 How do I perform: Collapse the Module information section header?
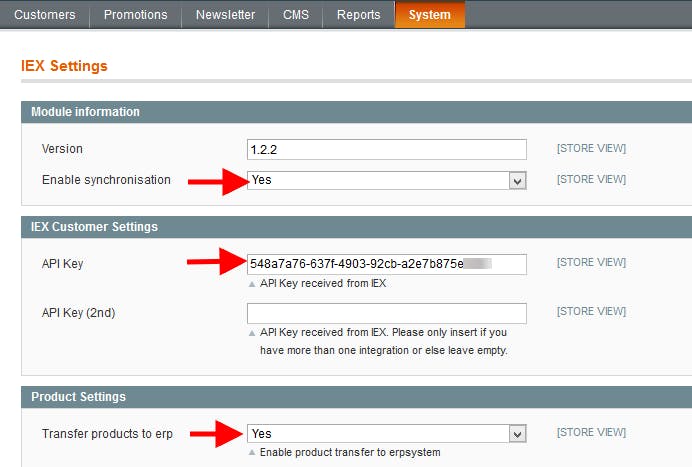coord(357,112)
